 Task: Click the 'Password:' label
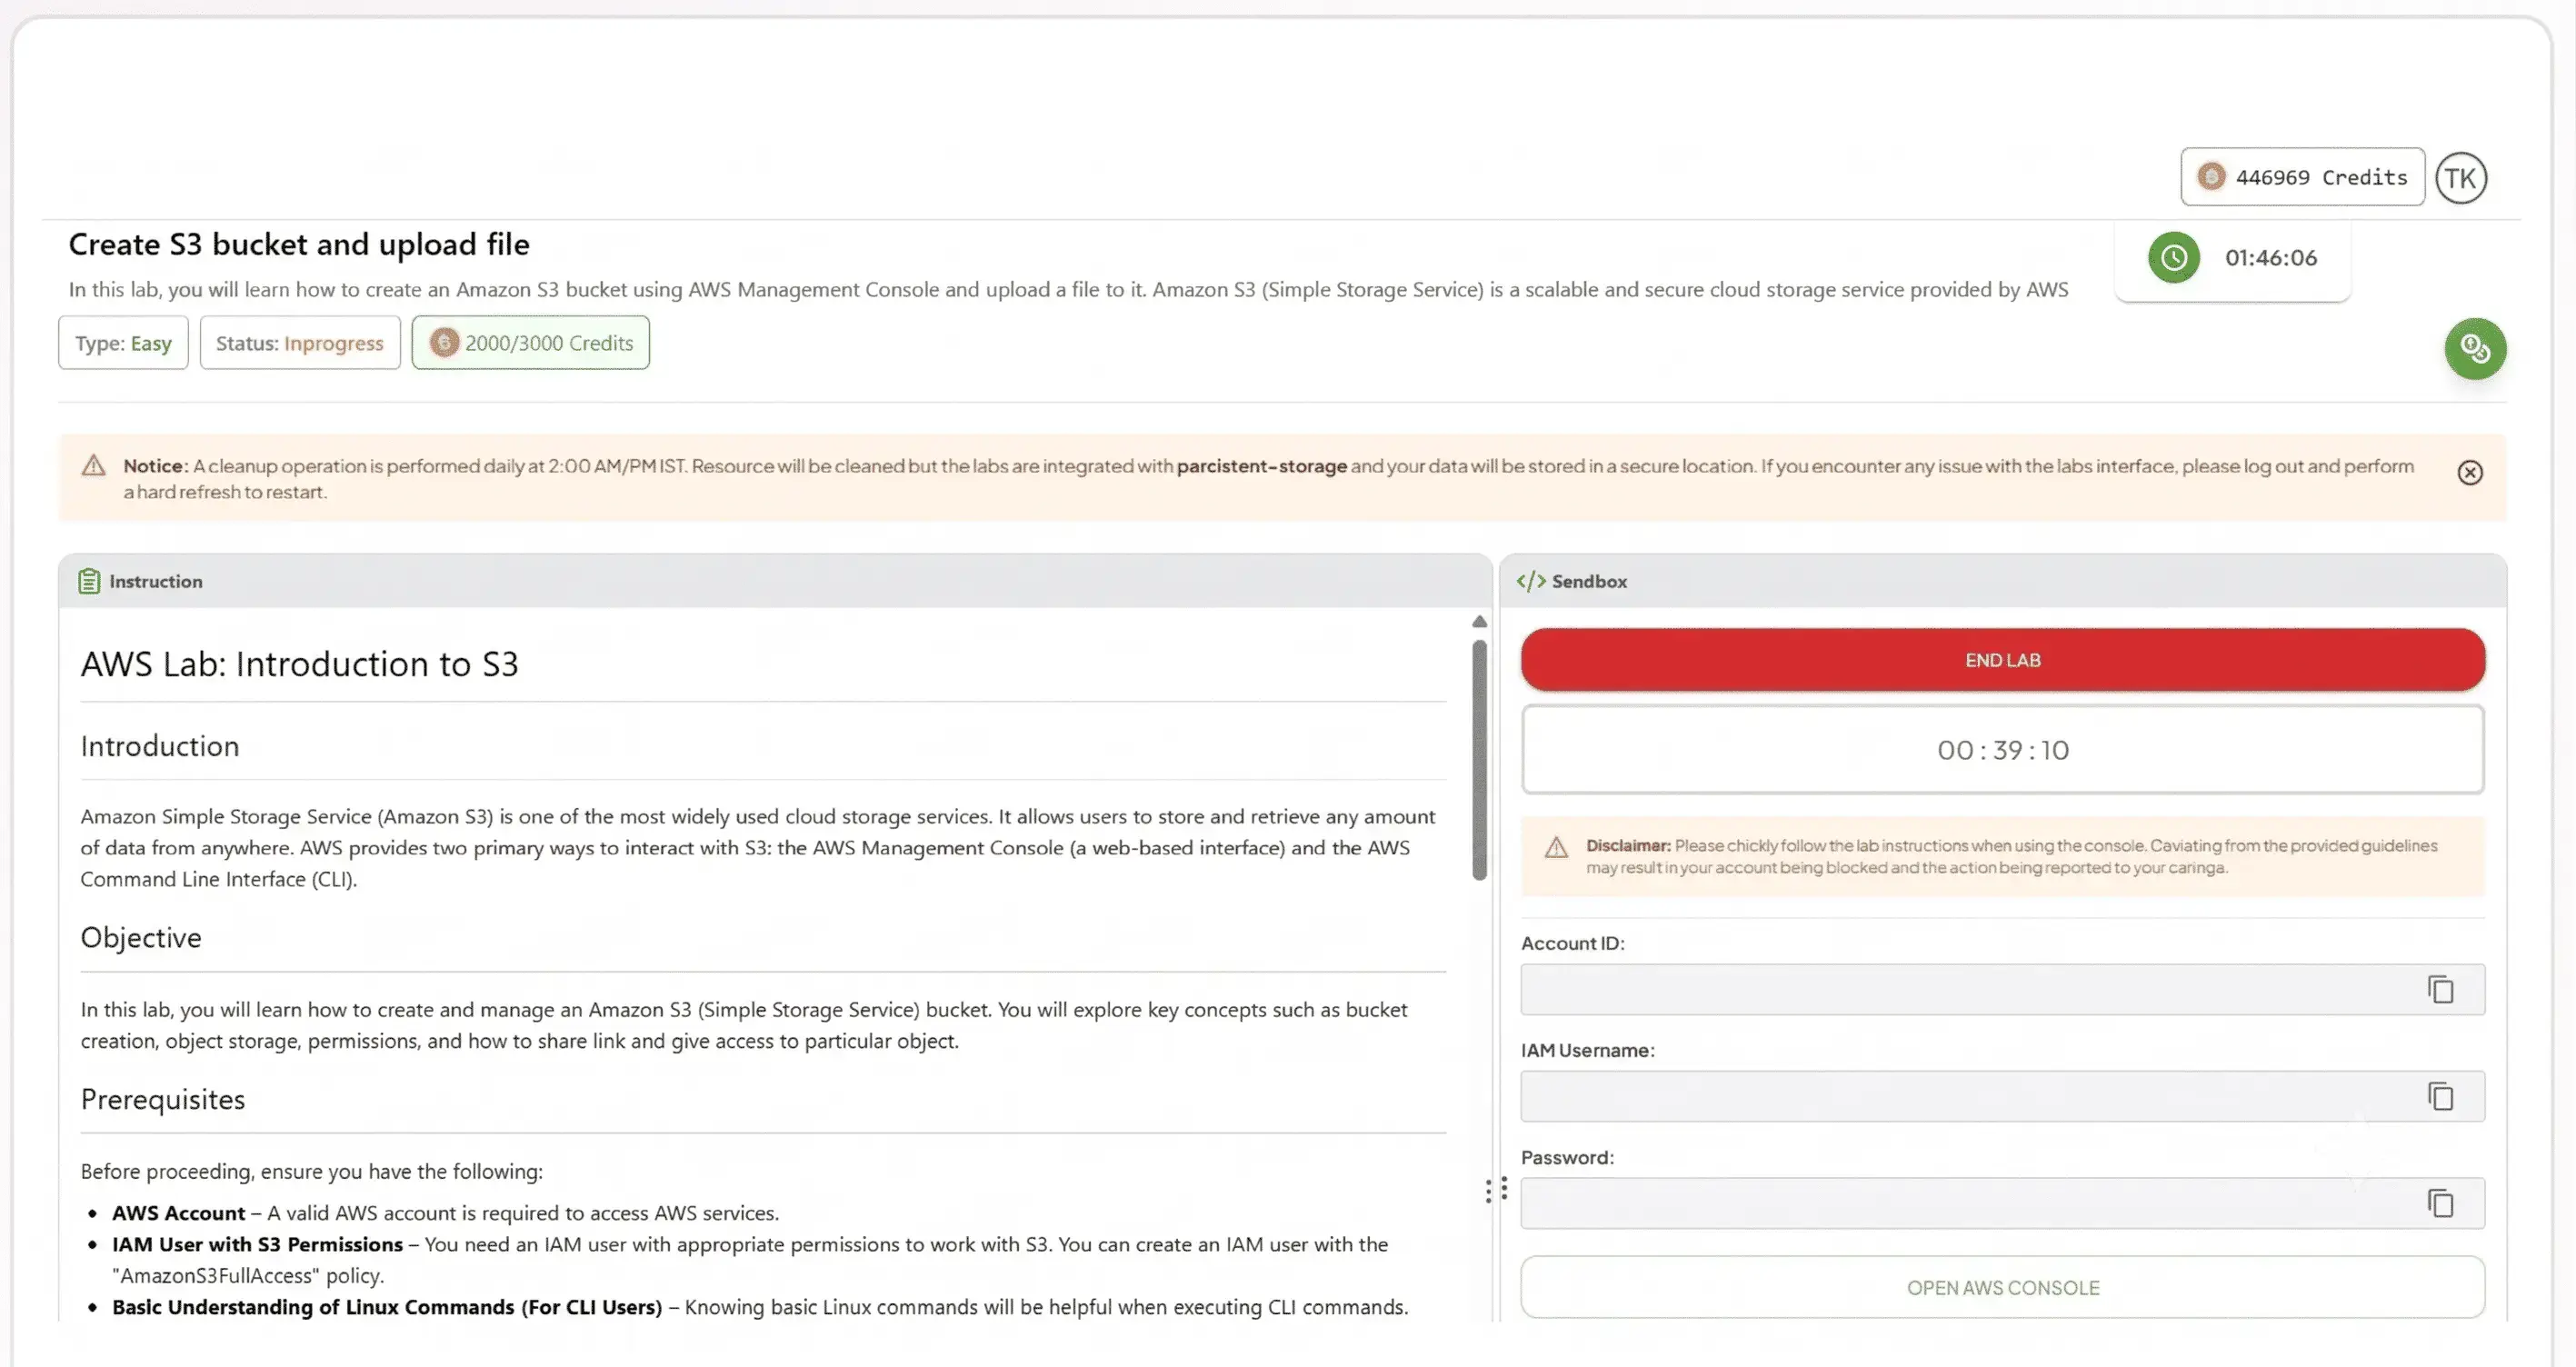[1567, 1158]
